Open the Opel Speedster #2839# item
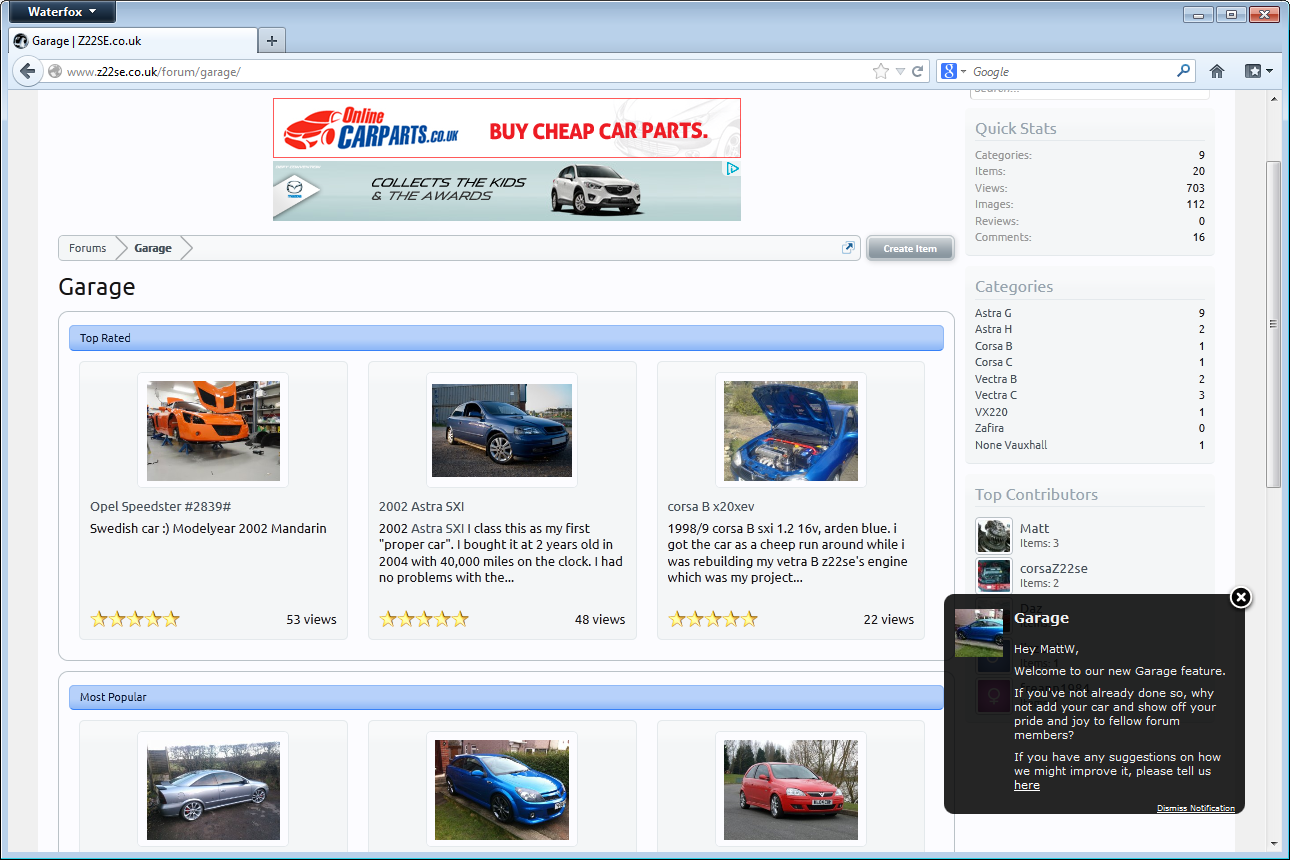Image resolution: width=1290 pixels, height=860 pixels. point(161,506)
